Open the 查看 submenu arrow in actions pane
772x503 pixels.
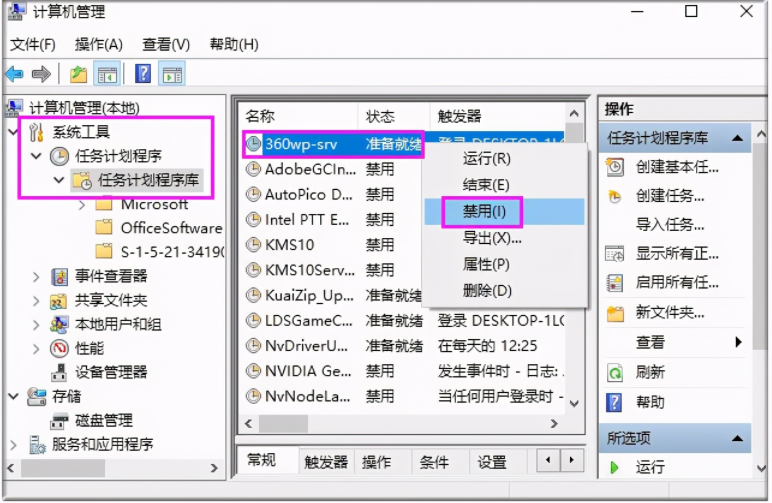[x=739, y=342]
